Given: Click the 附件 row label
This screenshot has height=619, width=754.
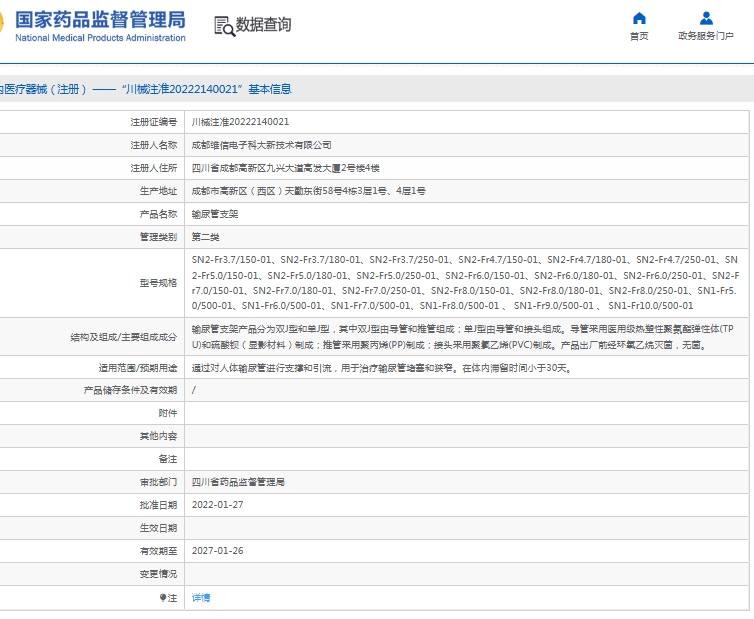Looking at the screenshot, I should [x=168, y=413].
